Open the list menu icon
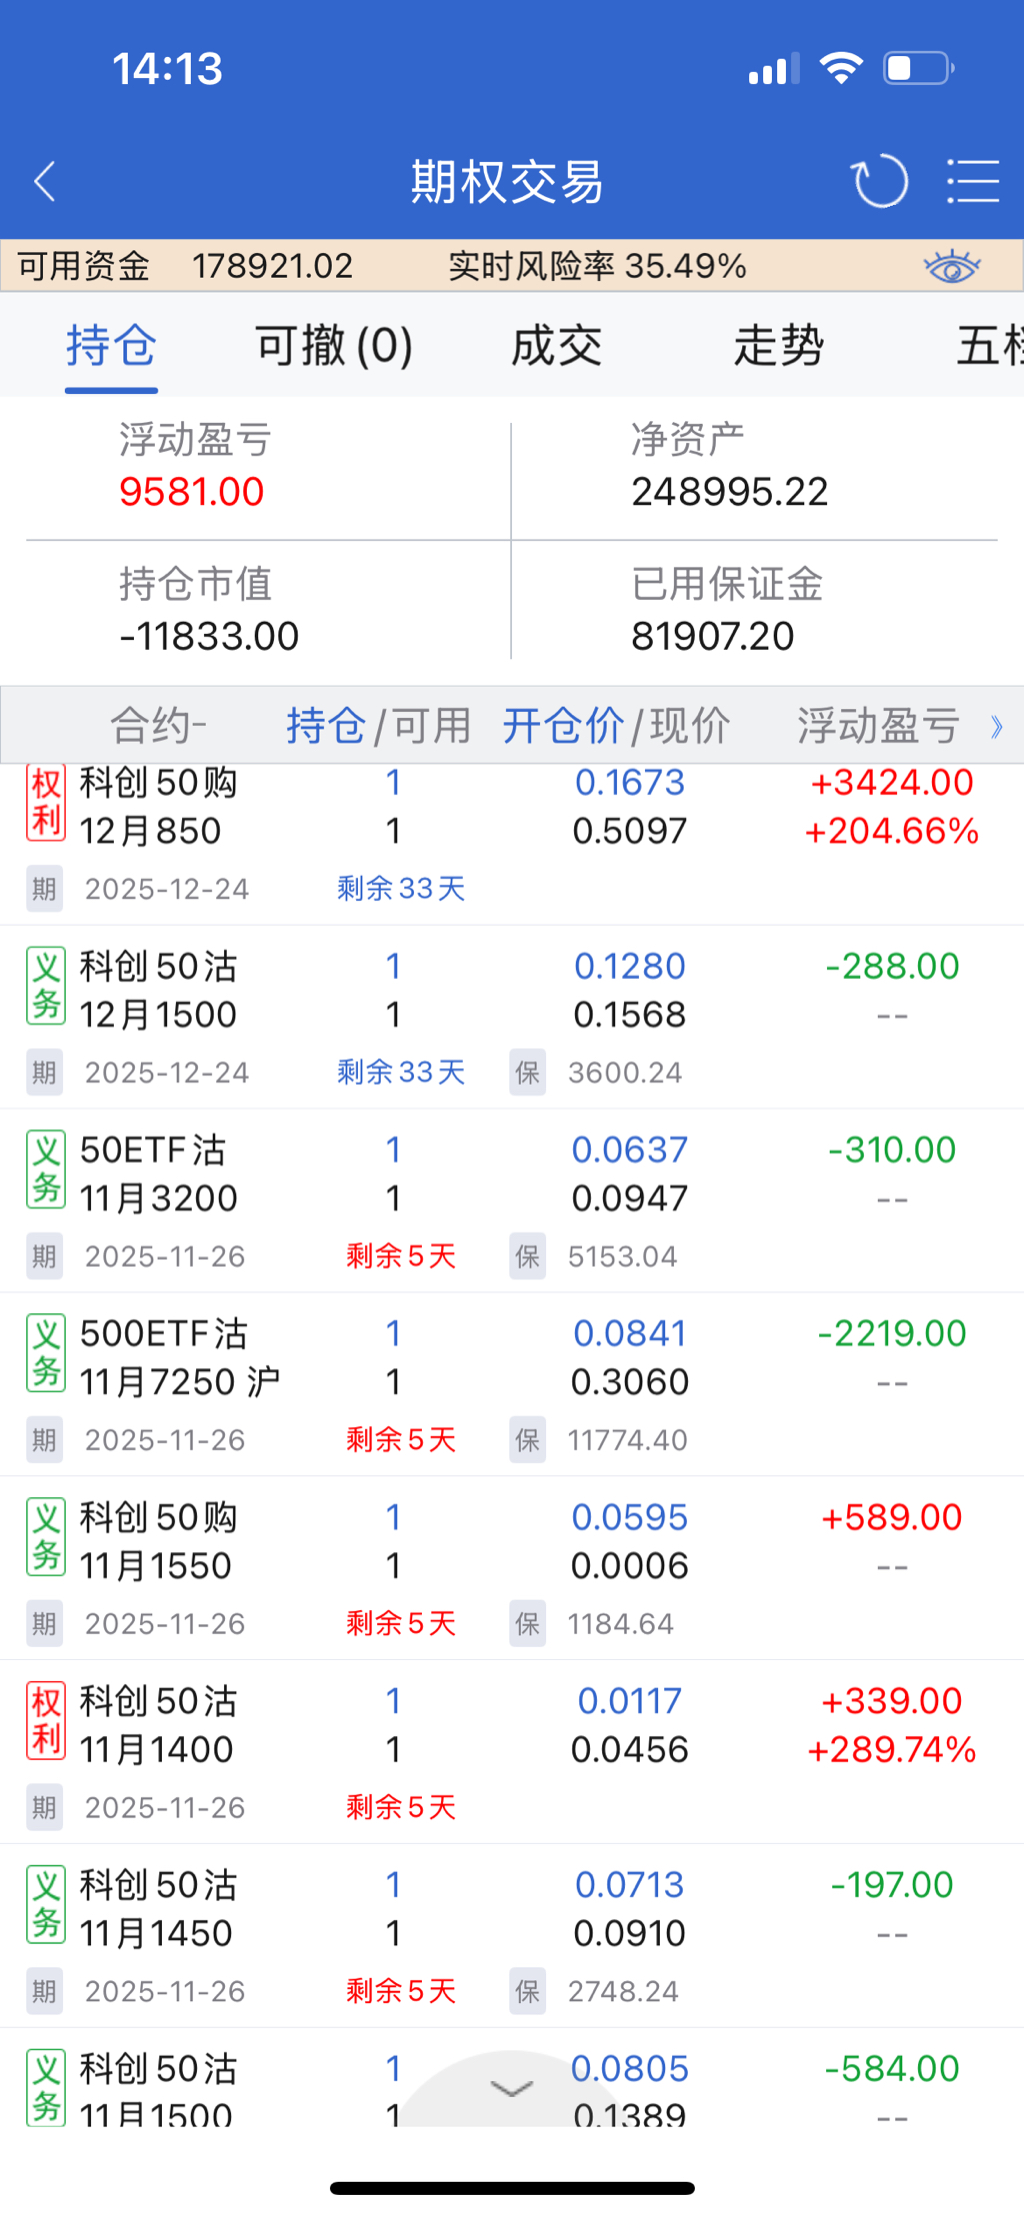This screenshot has width=1024, height=2217. 972,182
